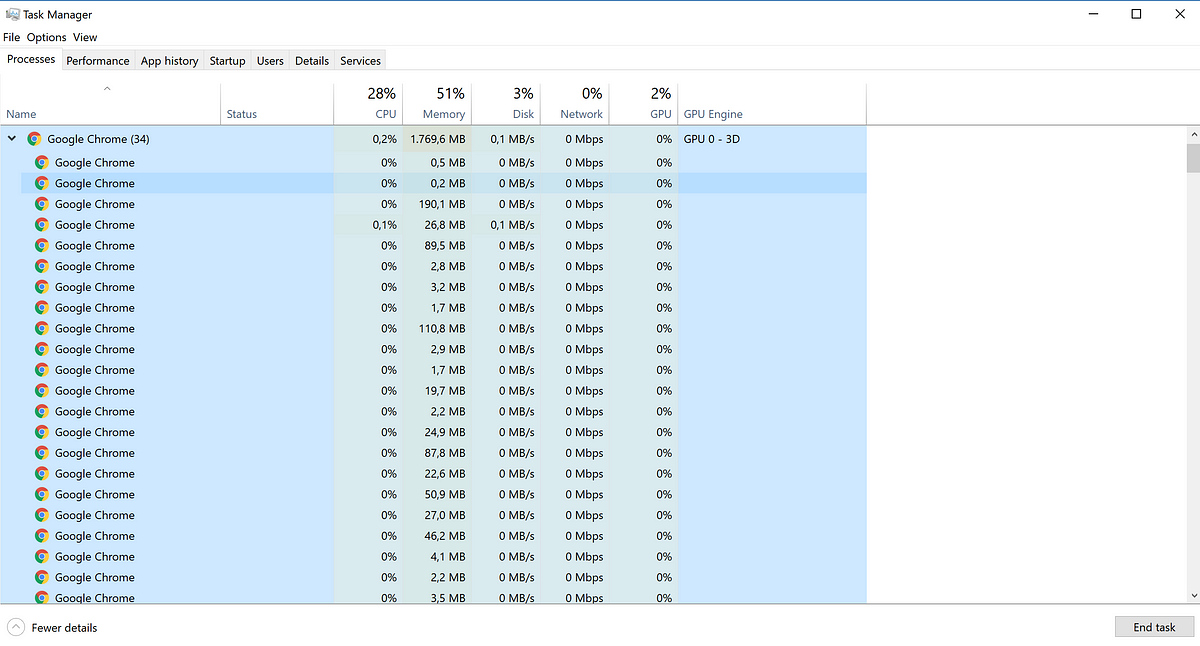Select the Chrome icon in the 2,8 MB row

[42, 266]
